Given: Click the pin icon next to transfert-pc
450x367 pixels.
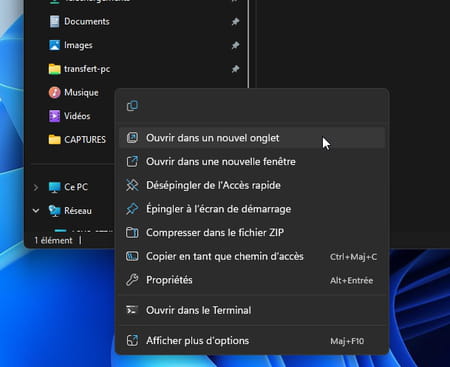Looking at the screenshot, I should click(235, 69).
